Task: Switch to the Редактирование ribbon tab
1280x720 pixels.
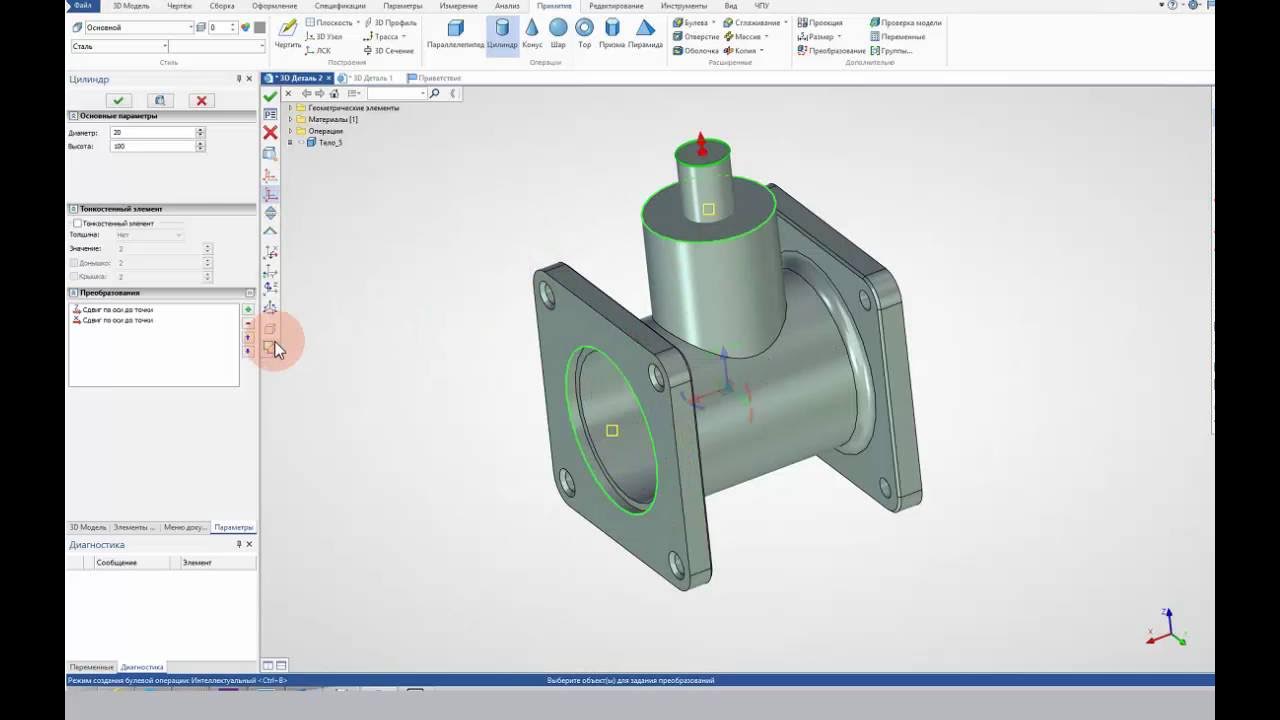Action: point(616,5)
